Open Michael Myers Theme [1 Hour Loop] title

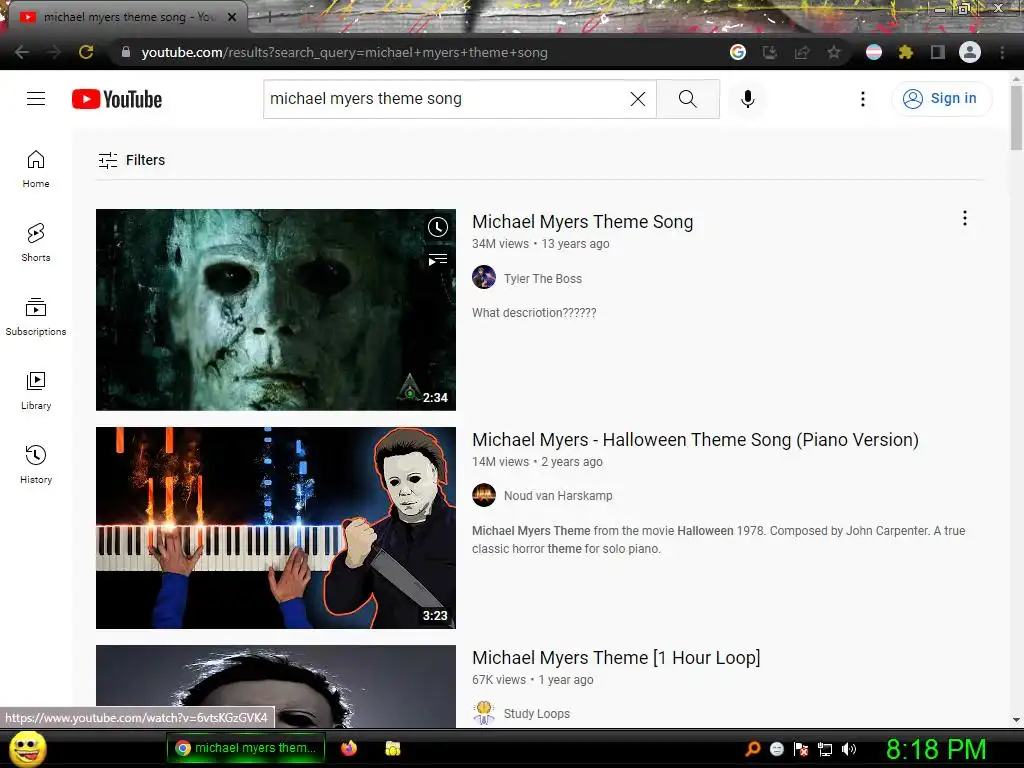[x=616, y=658]
